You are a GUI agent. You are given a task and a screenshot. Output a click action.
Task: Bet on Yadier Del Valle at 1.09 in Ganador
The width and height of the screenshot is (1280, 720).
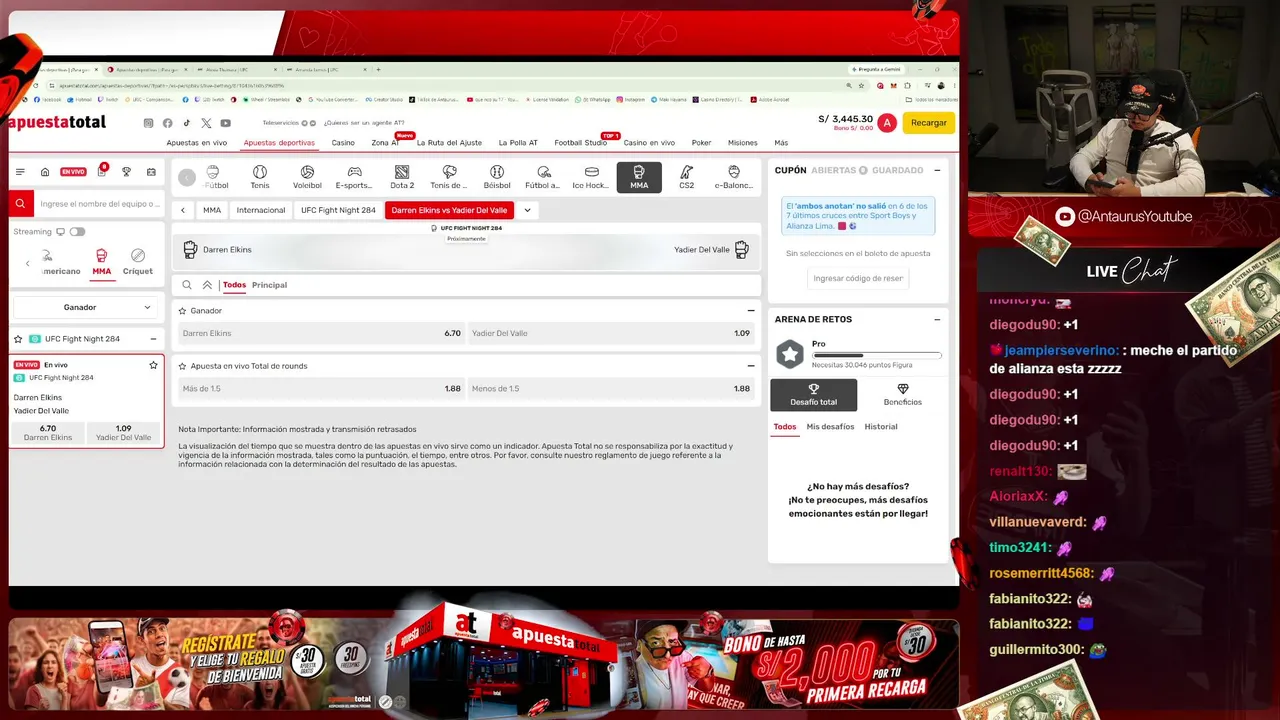[611, 333]
